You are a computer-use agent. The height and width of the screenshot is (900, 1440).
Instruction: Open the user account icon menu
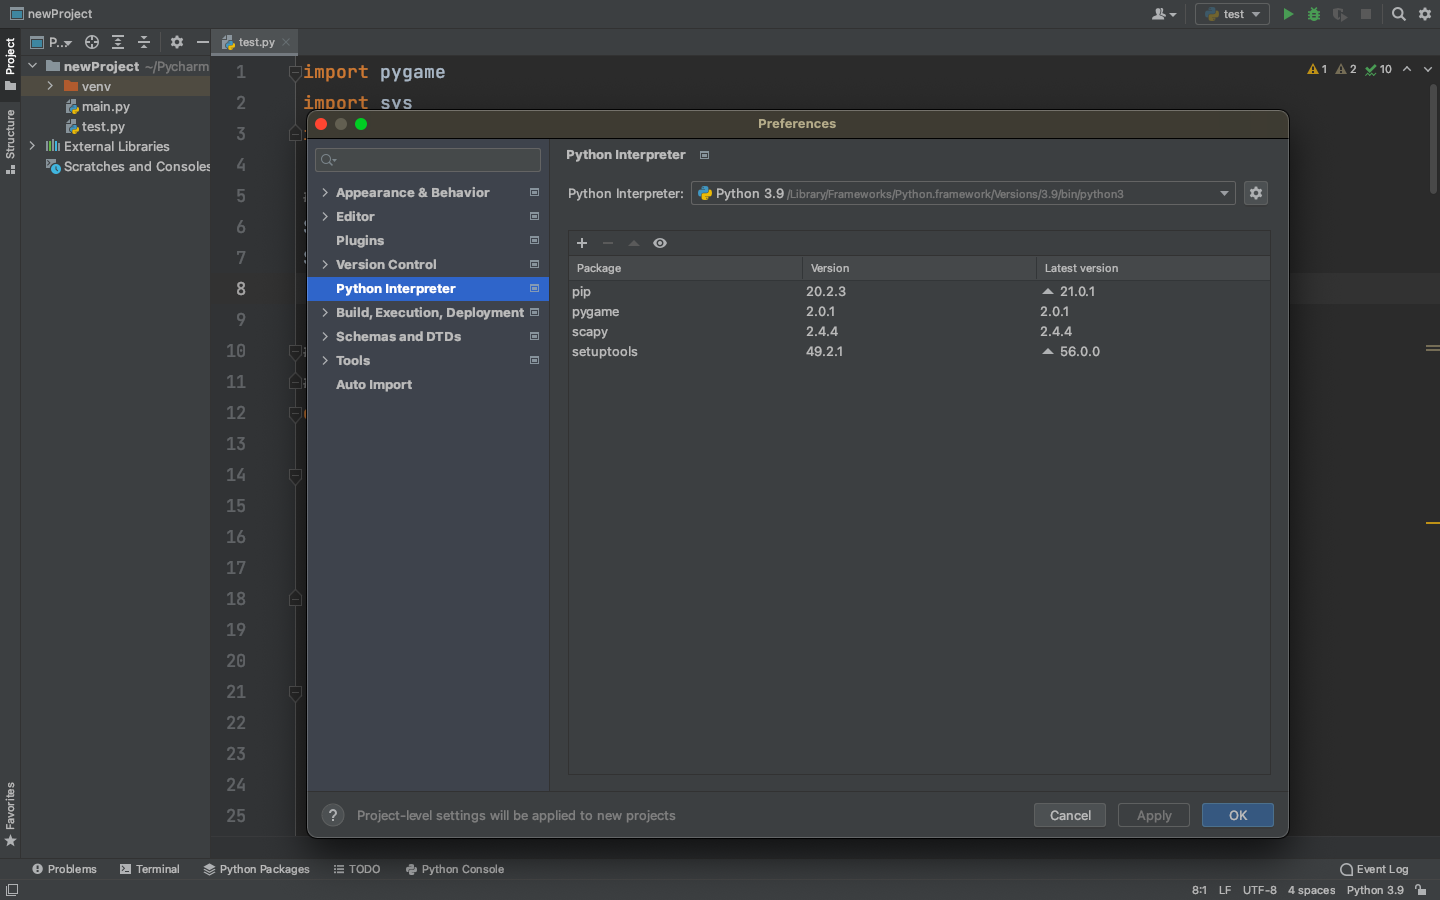pyautogui.click(x=1164, y=14)
